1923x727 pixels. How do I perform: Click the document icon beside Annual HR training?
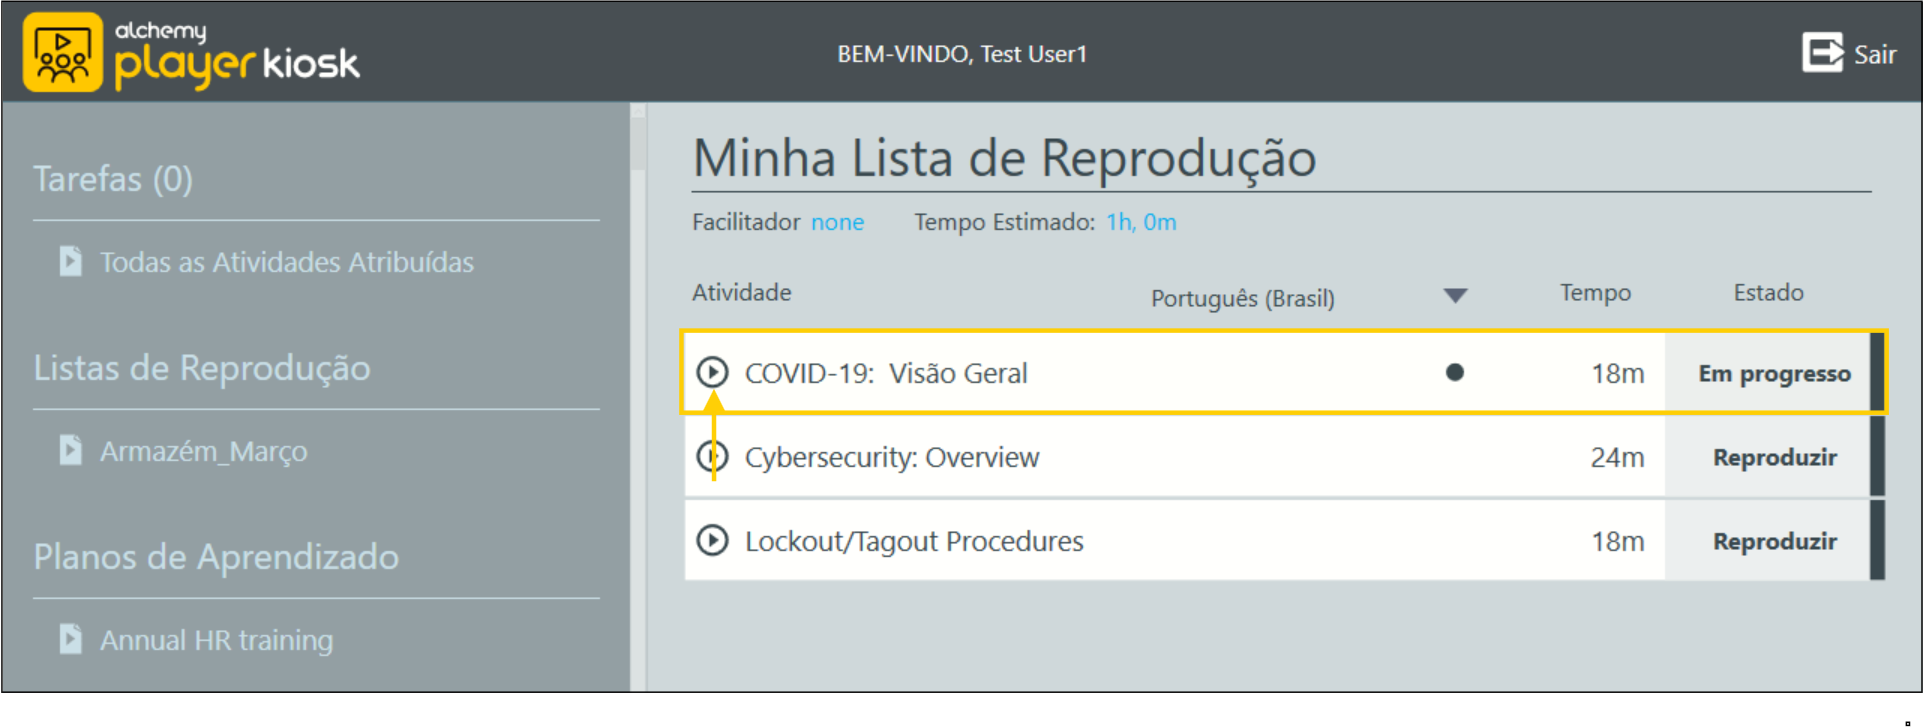(x=70, y=639)
